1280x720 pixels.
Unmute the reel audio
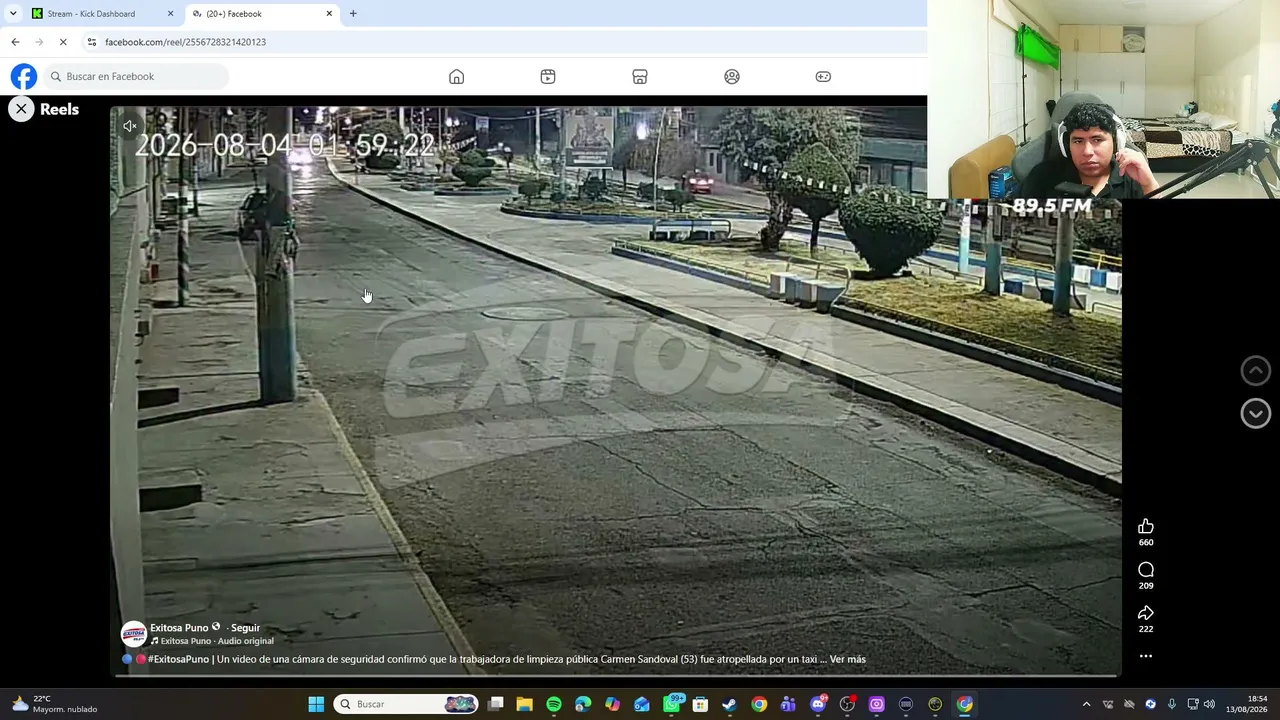click(x=130, y=126)
